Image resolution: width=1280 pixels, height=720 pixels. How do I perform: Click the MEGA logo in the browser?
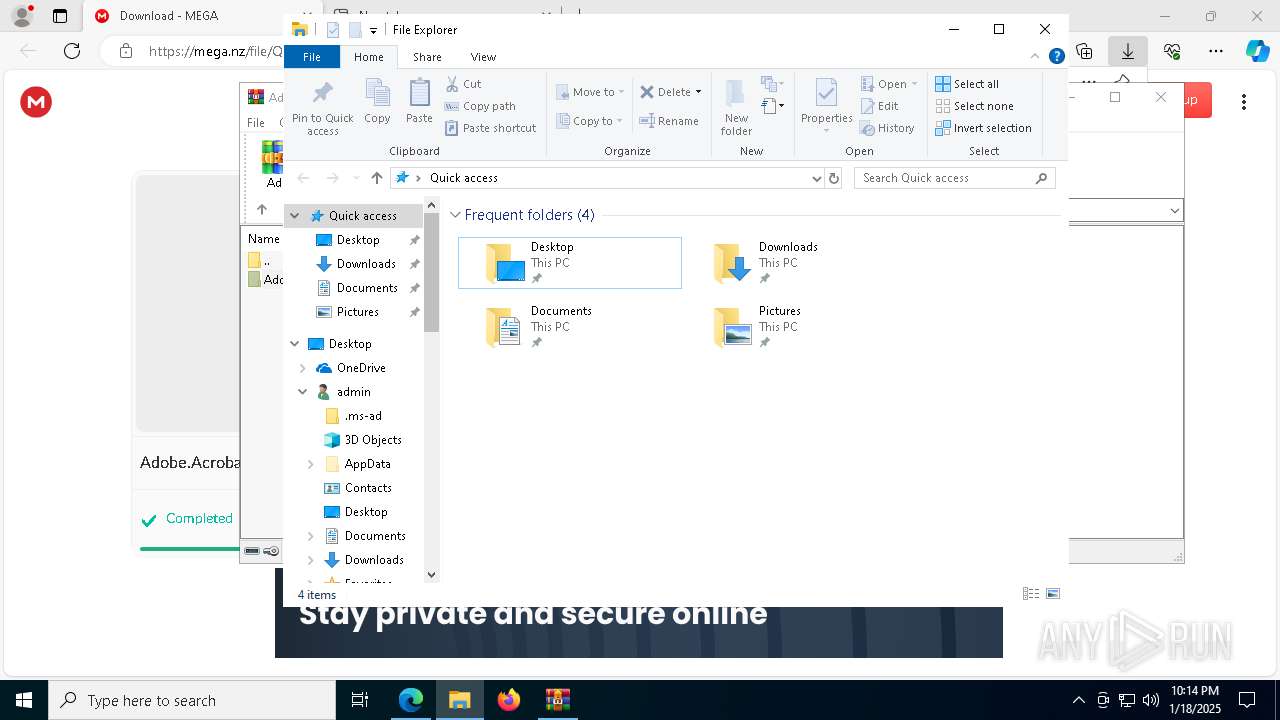coord(36,102)
